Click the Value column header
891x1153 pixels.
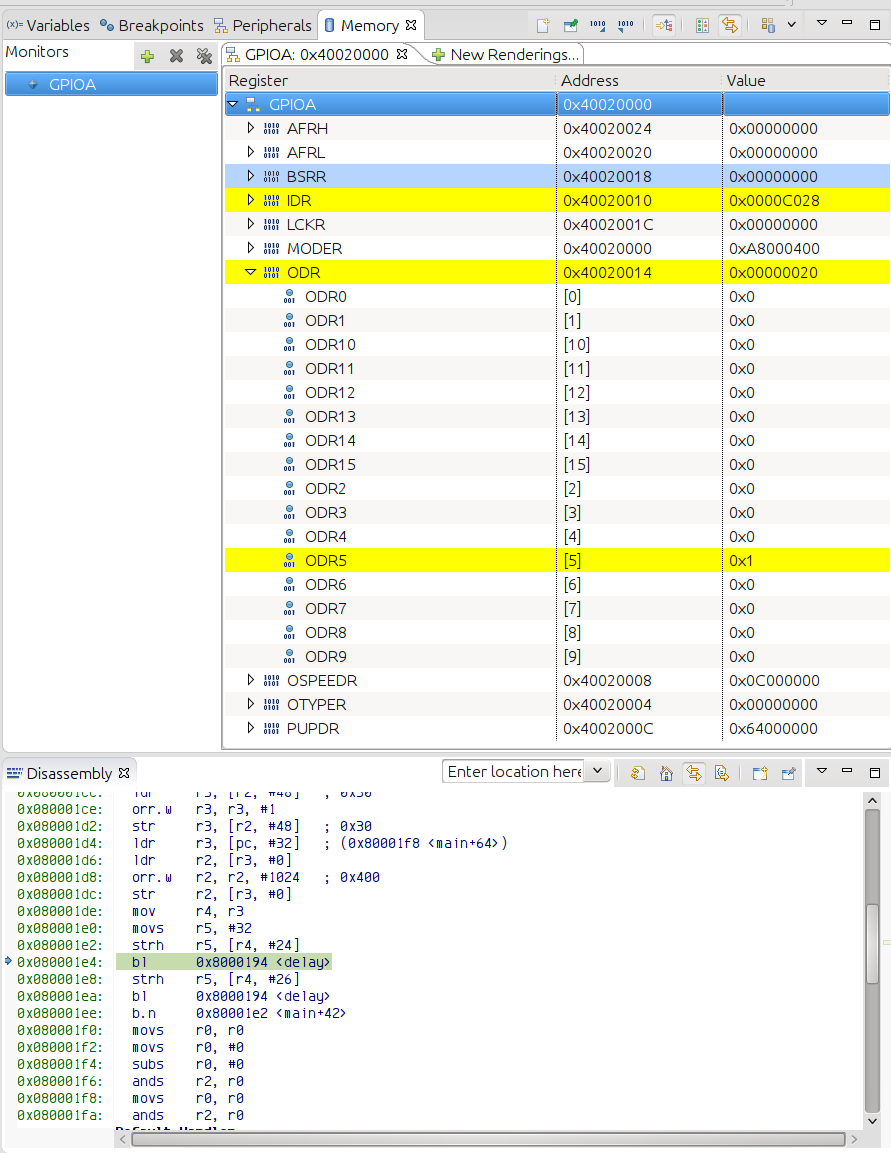click(x=806, y=81)
